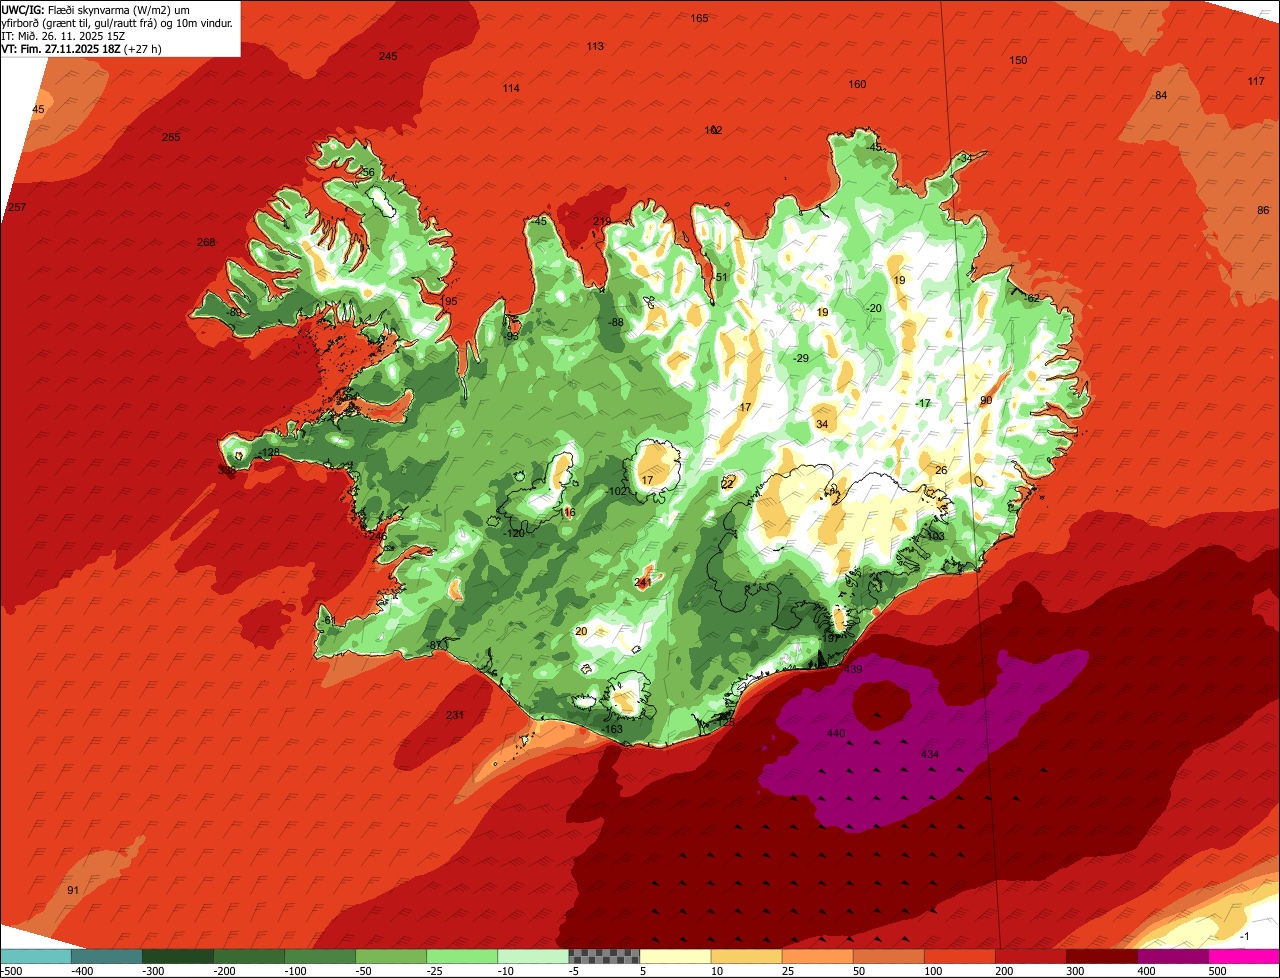1280x978 pixels.
Task: Click legend swatch between -200 and -100
Action: [249, 956]
